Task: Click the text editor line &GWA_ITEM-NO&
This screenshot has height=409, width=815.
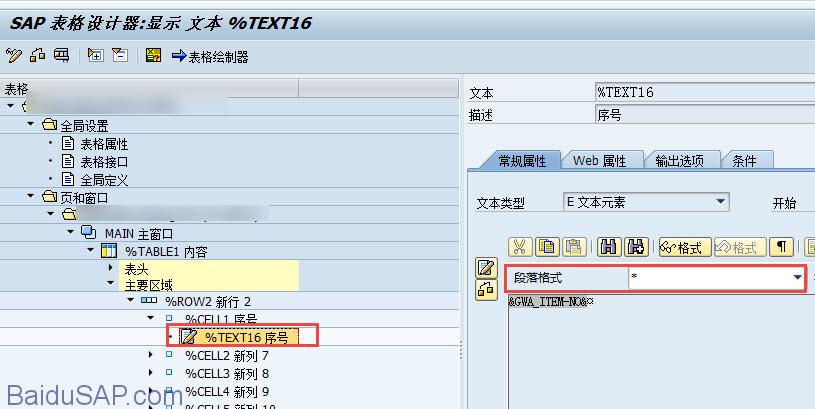Action: pos(550,302)
